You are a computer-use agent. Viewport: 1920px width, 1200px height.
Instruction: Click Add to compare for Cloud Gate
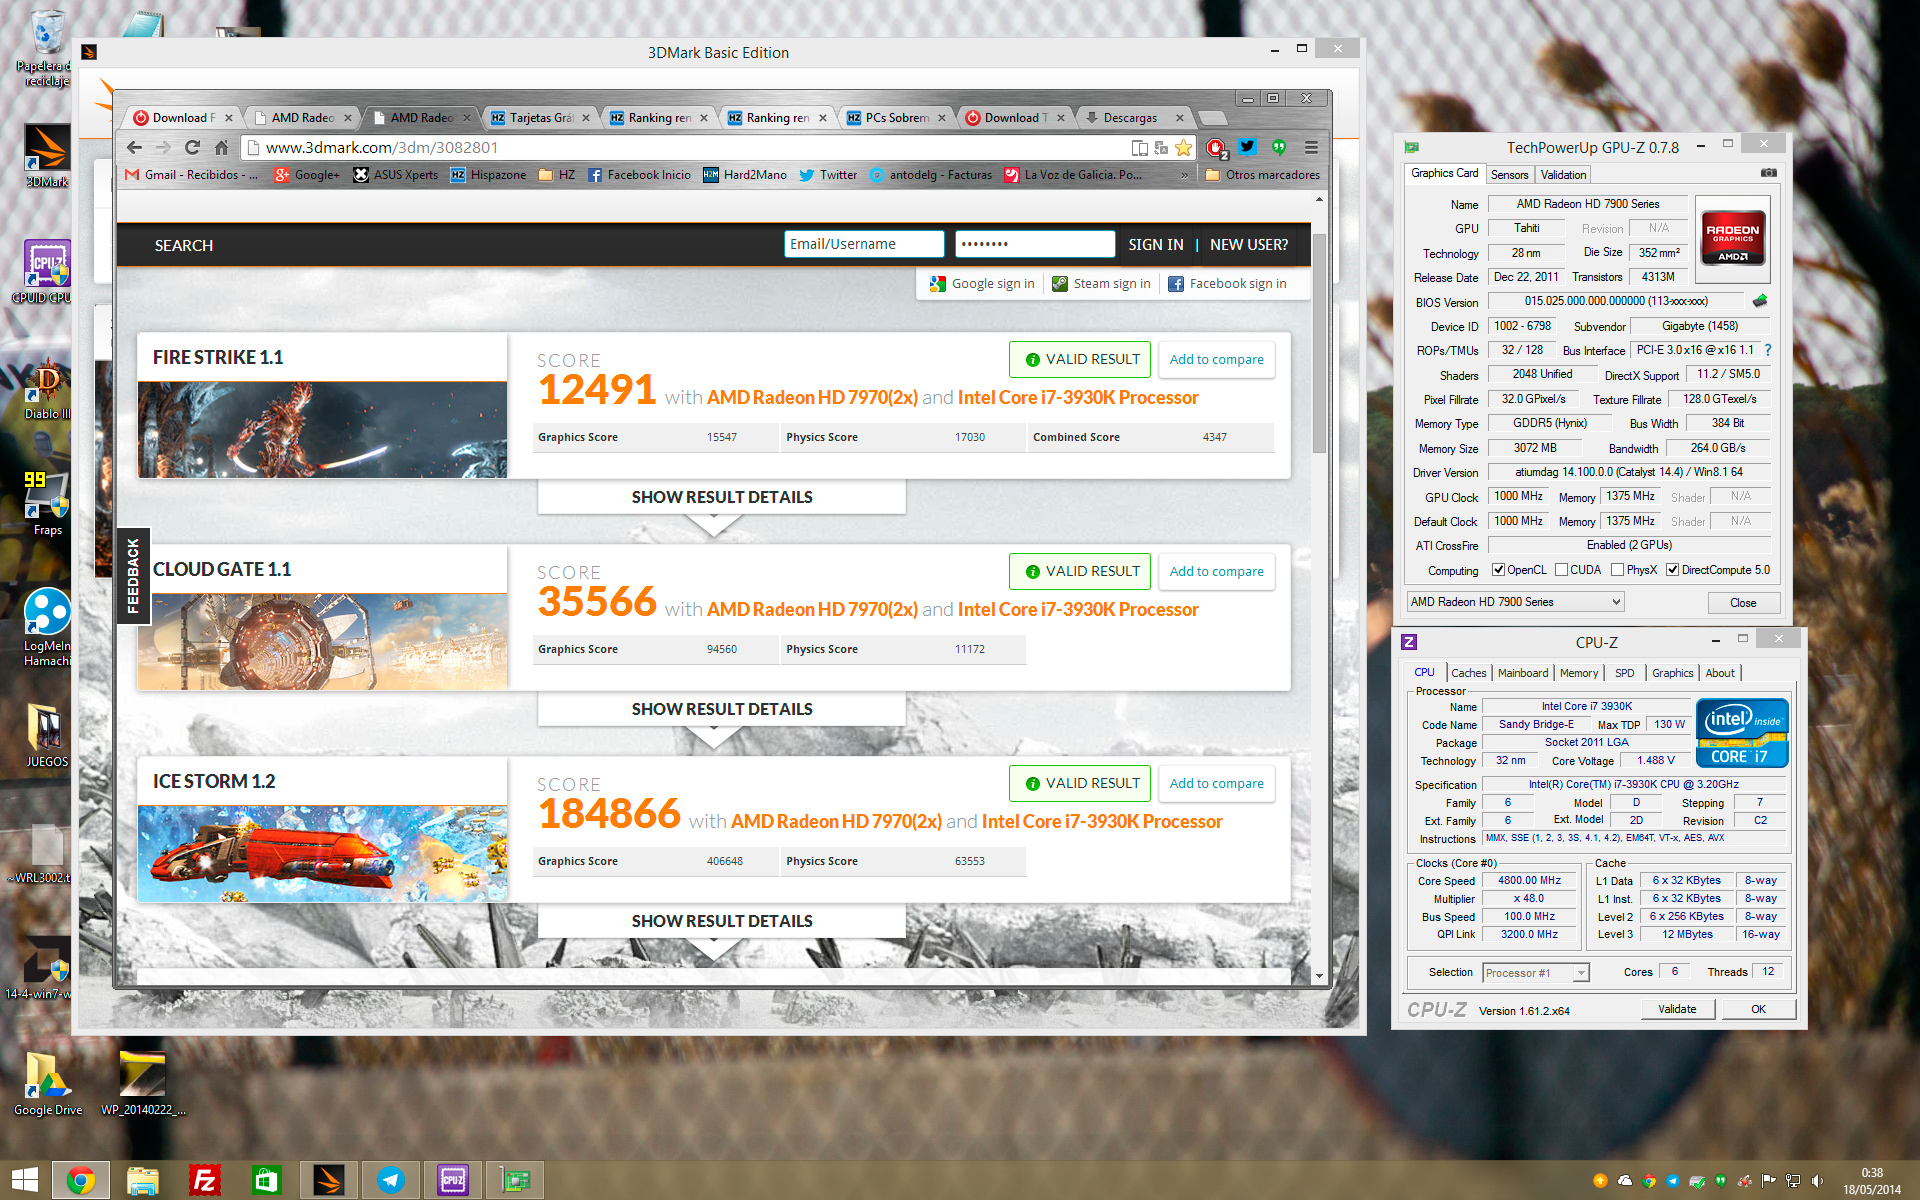[x=1216, y=572]
